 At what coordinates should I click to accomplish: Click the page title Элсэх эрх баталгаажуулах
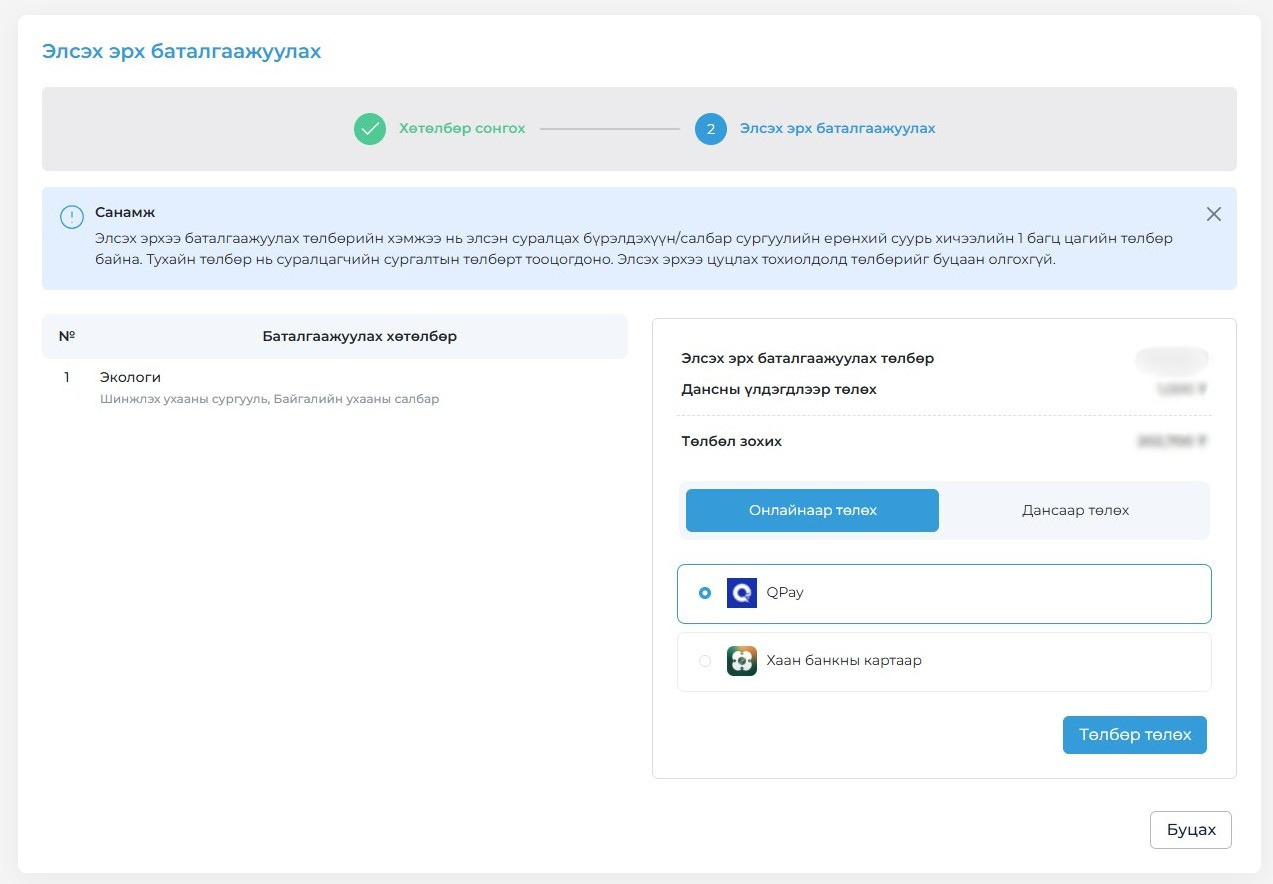pyautogui.click(x=181, y=51)
